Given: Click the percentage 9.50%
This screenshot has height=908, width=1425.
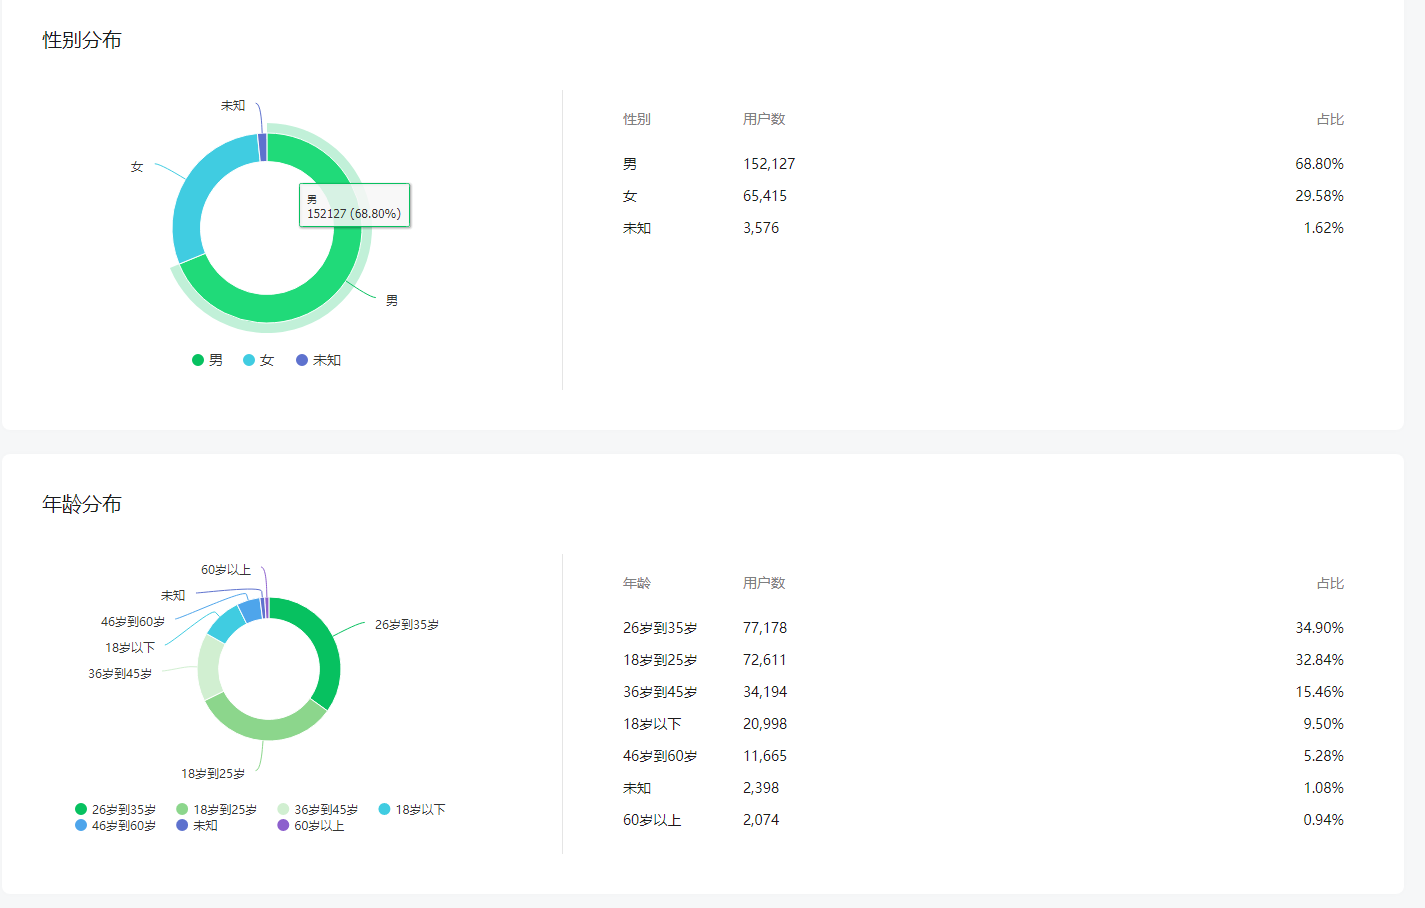Looking at the screenshot, I should (x=1323, y=724).
